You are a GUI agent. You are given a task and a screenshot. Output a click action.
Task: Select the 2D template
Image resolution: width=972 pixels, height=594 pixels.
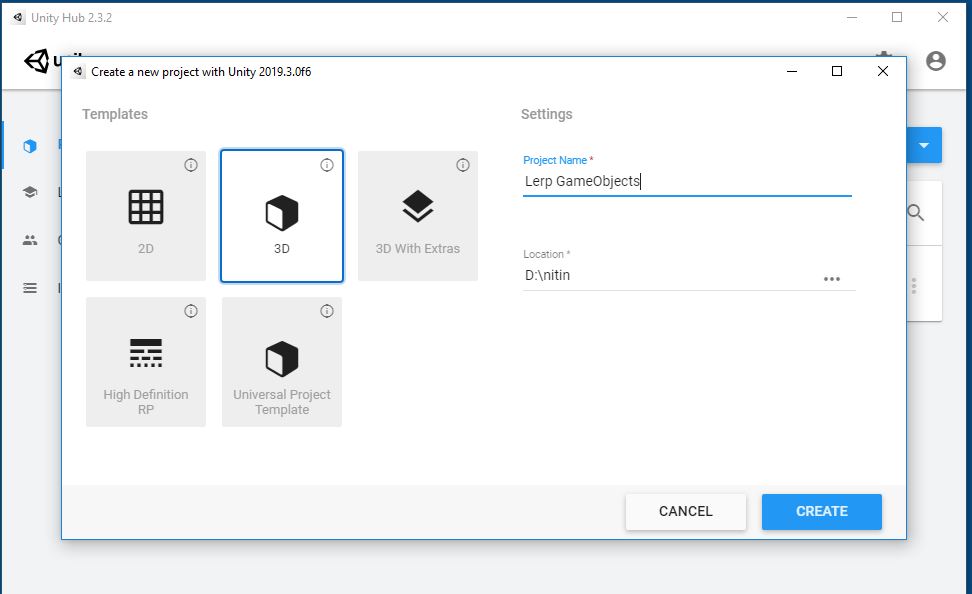coord(146,216)
